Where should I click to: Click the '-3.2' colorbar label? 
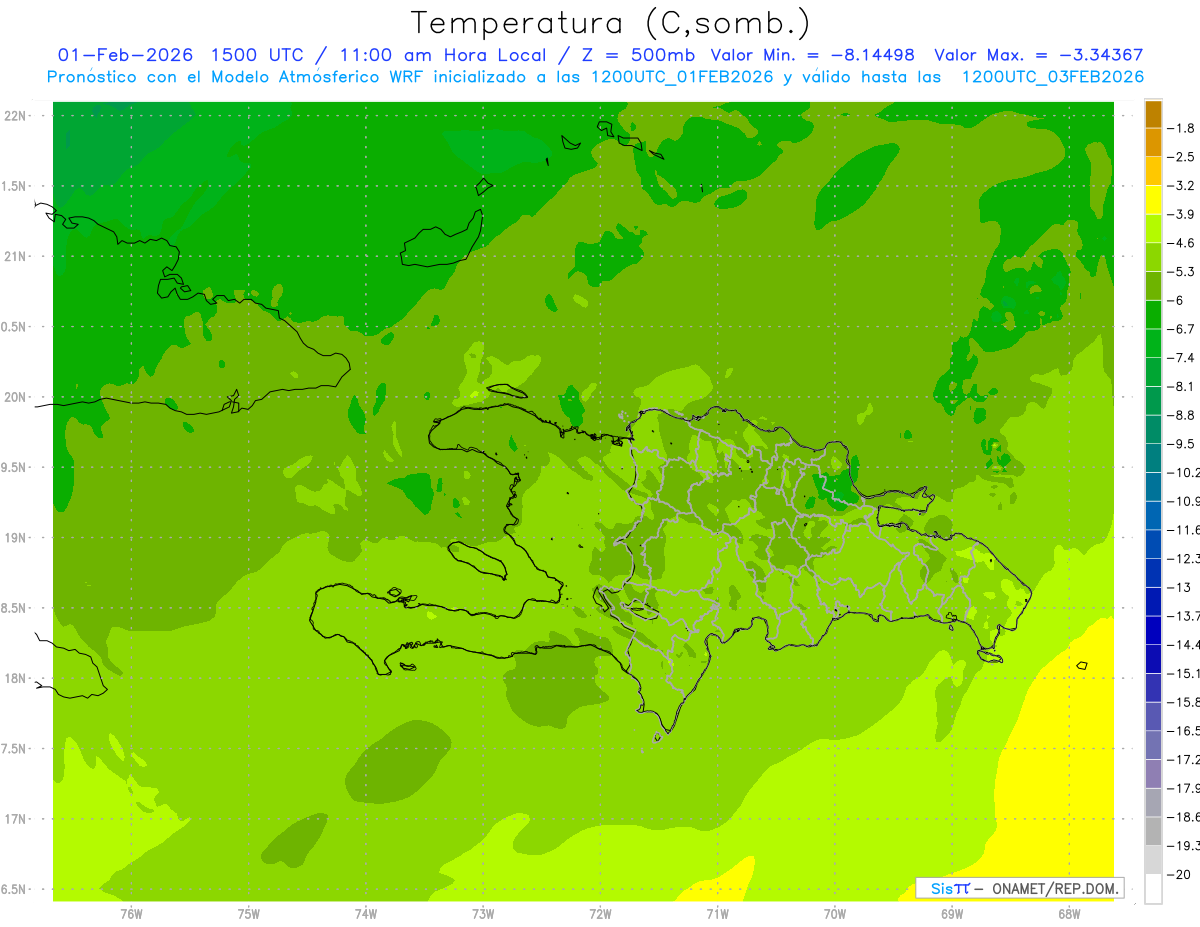coord(1182,186)
